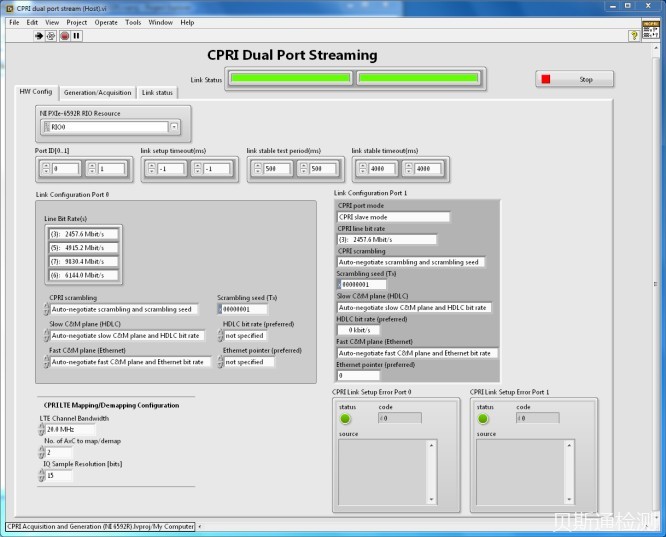
Task: Expand the Slow C&M plane (HDLC) selector
Action: pos(46,336)
